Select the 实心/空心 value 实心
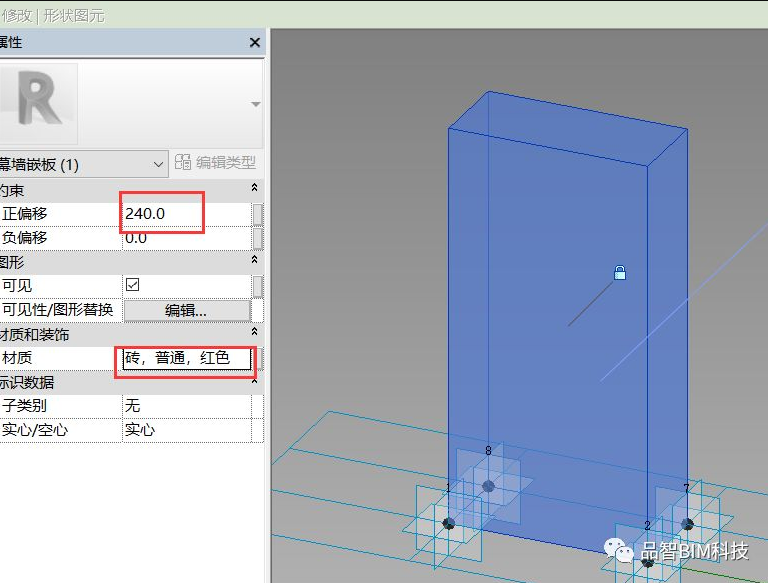768x583 pixels. coord(186,430)
